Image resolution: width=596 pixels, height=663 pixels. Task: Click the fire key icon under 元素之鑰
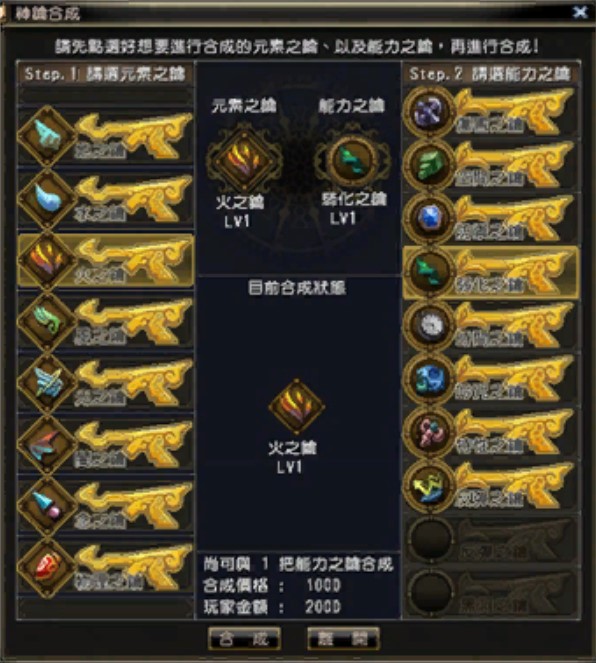(244, 161)
